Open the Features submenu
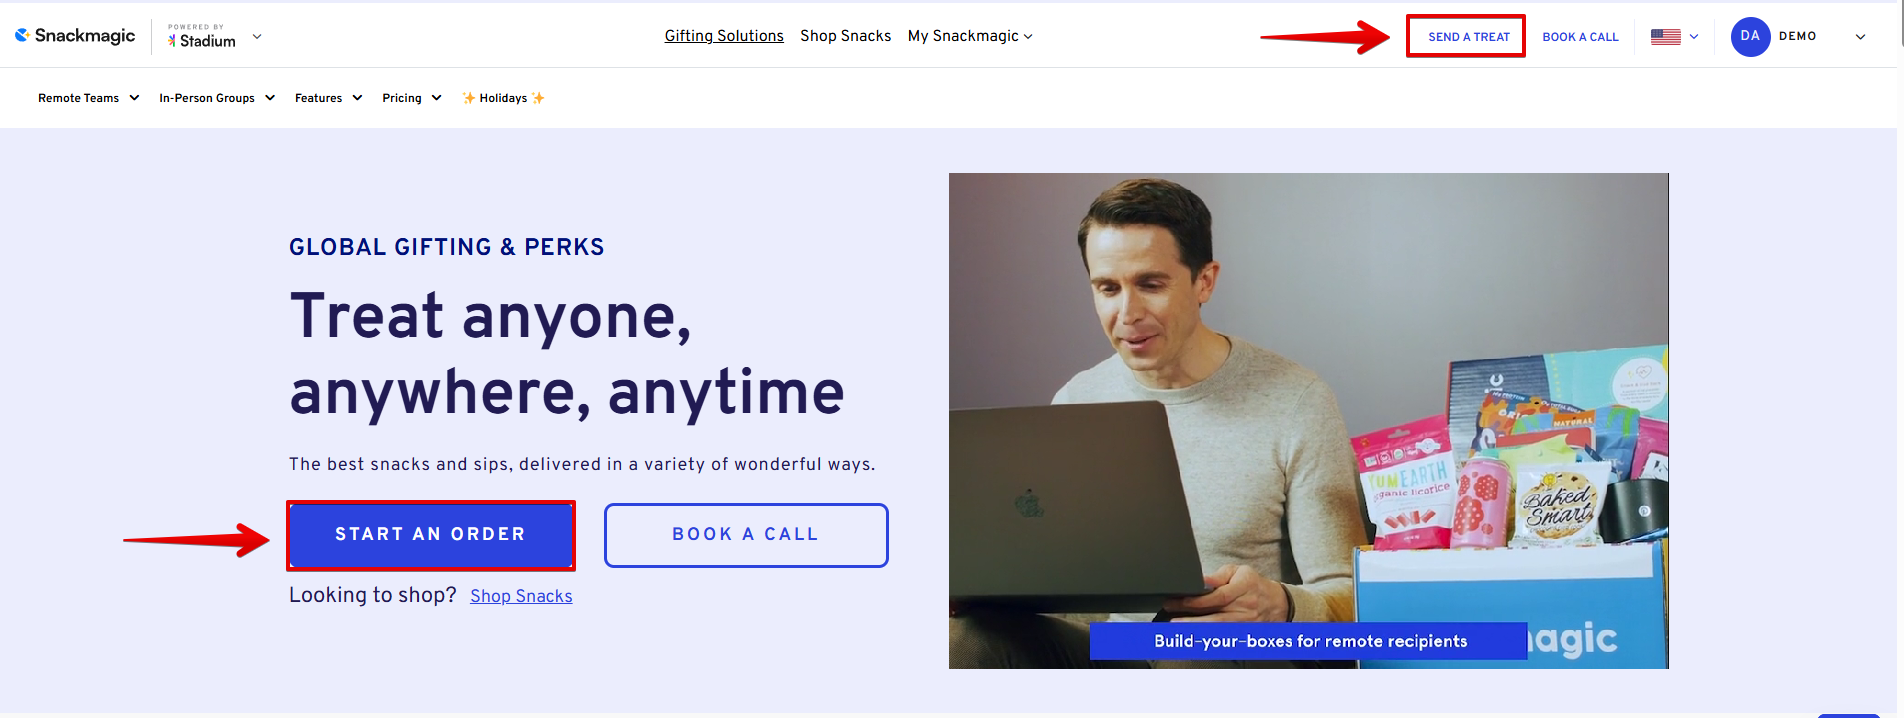The width and height of the screenshot is (1904, 718). coord(328,98)
